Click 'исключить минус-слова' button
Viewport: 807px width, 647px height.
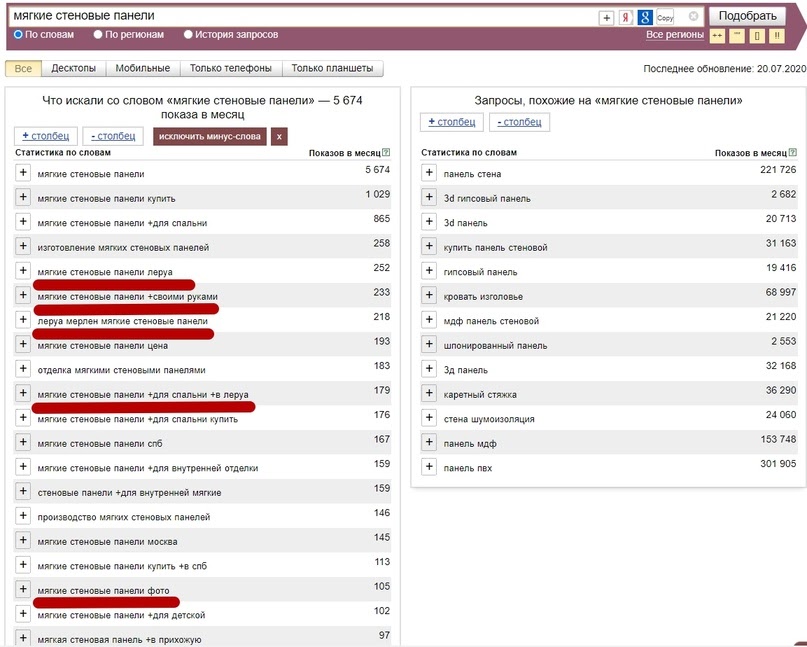[x=209, y=136]
